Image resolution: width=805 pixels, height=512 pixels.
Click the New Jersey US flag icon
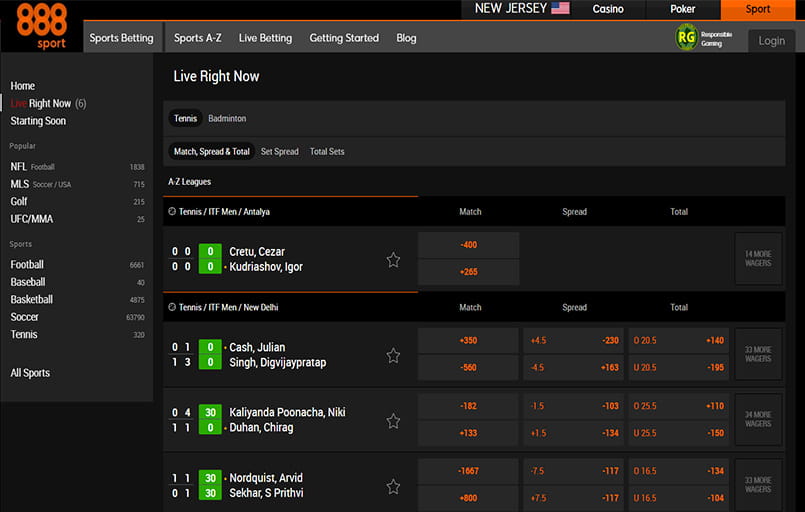click(560, 8)
